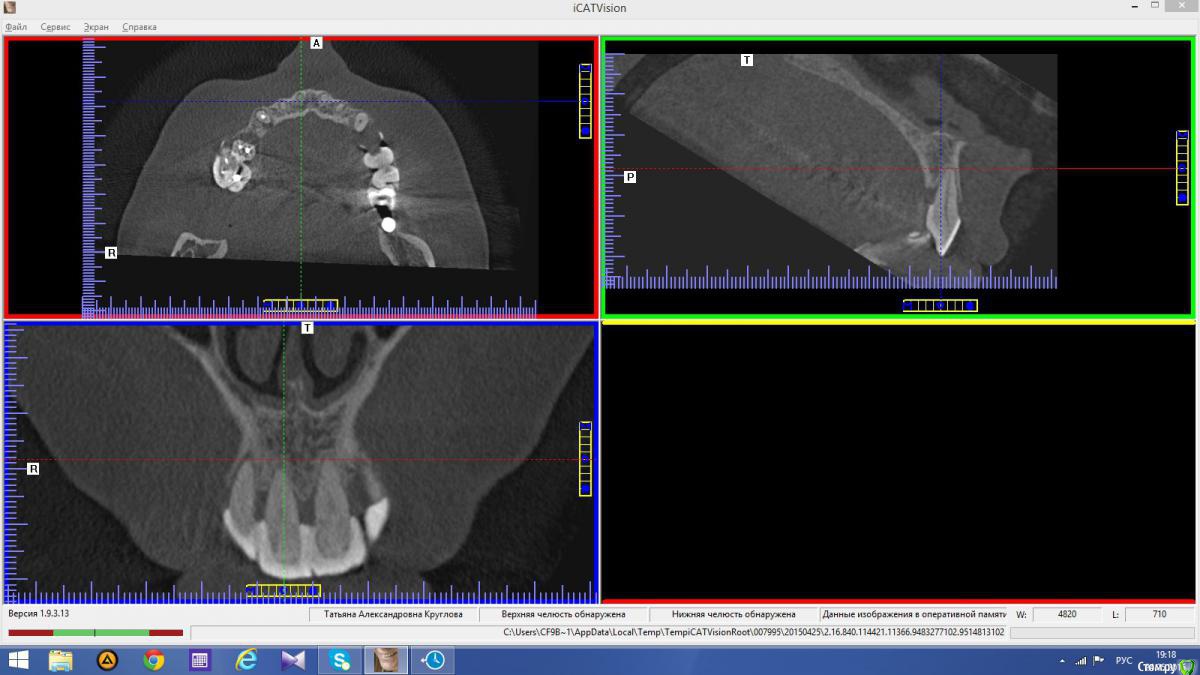Click the vertical slice slider in axial view

click(585, 101)
